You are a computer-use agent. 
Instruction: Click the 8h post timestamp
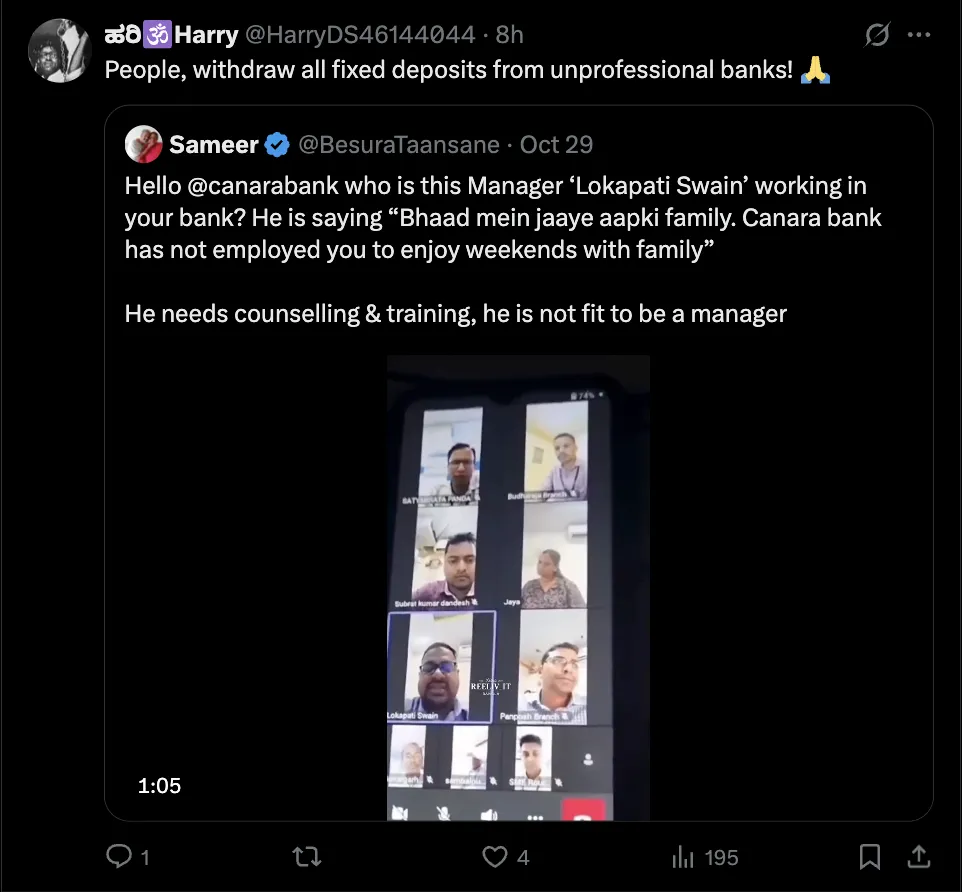coord(510,36)
